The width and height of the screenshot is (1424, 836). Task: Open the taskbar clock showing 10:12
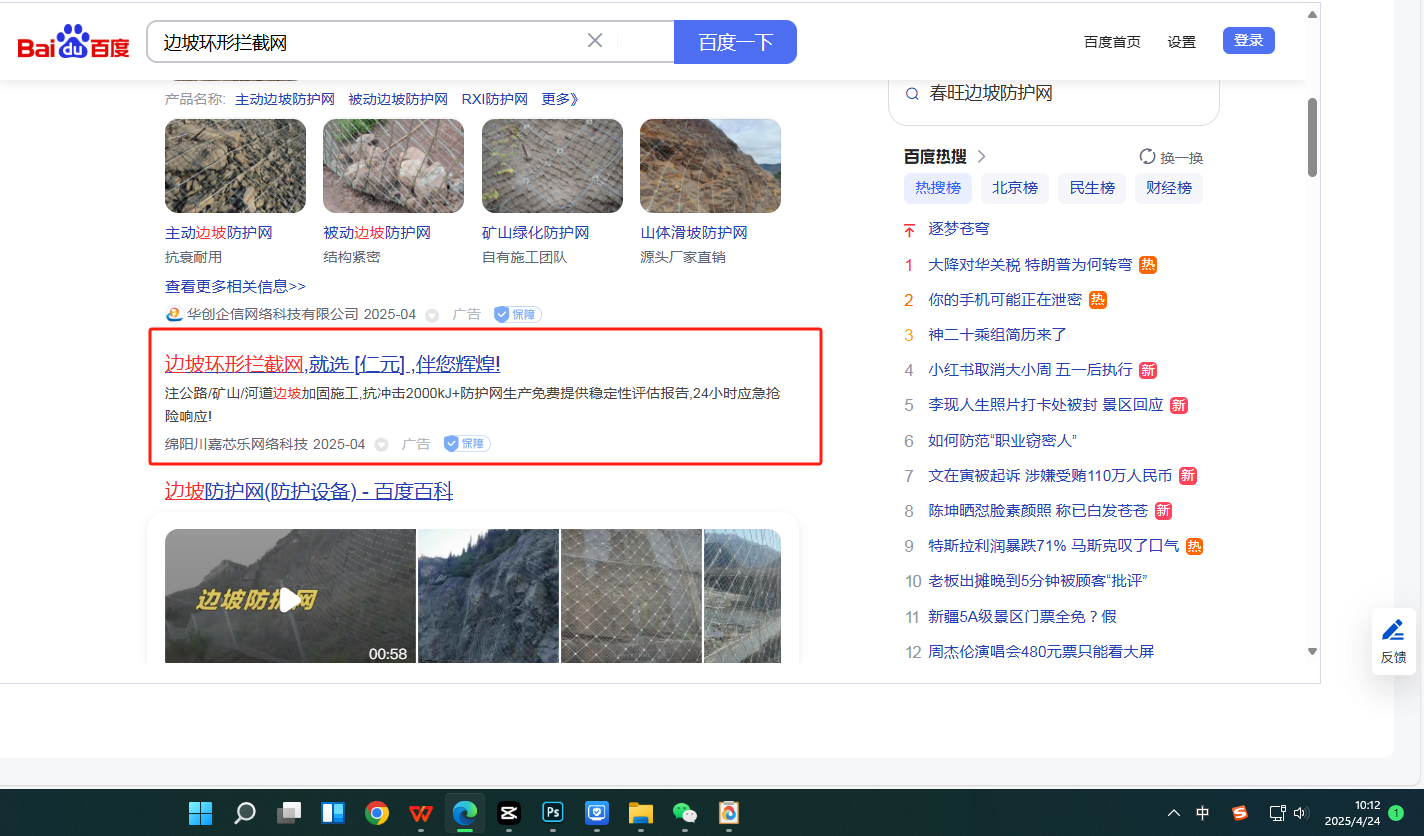[1352, 813]
